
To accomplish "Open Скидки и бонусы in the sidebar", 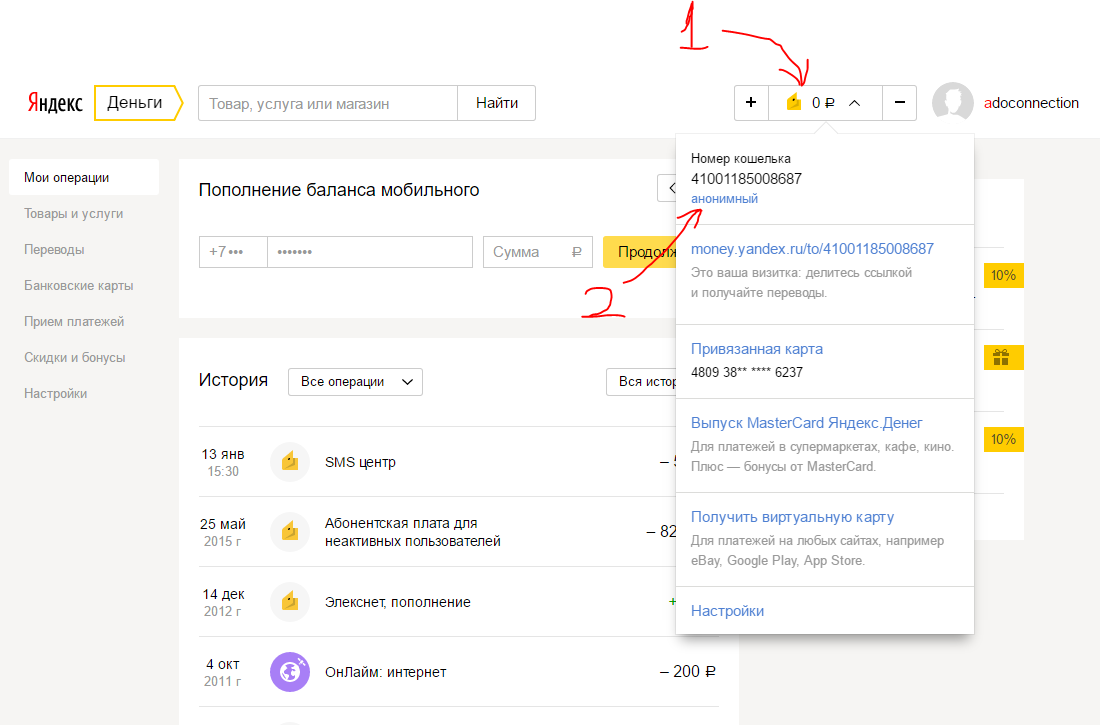I will coord(75,357).
